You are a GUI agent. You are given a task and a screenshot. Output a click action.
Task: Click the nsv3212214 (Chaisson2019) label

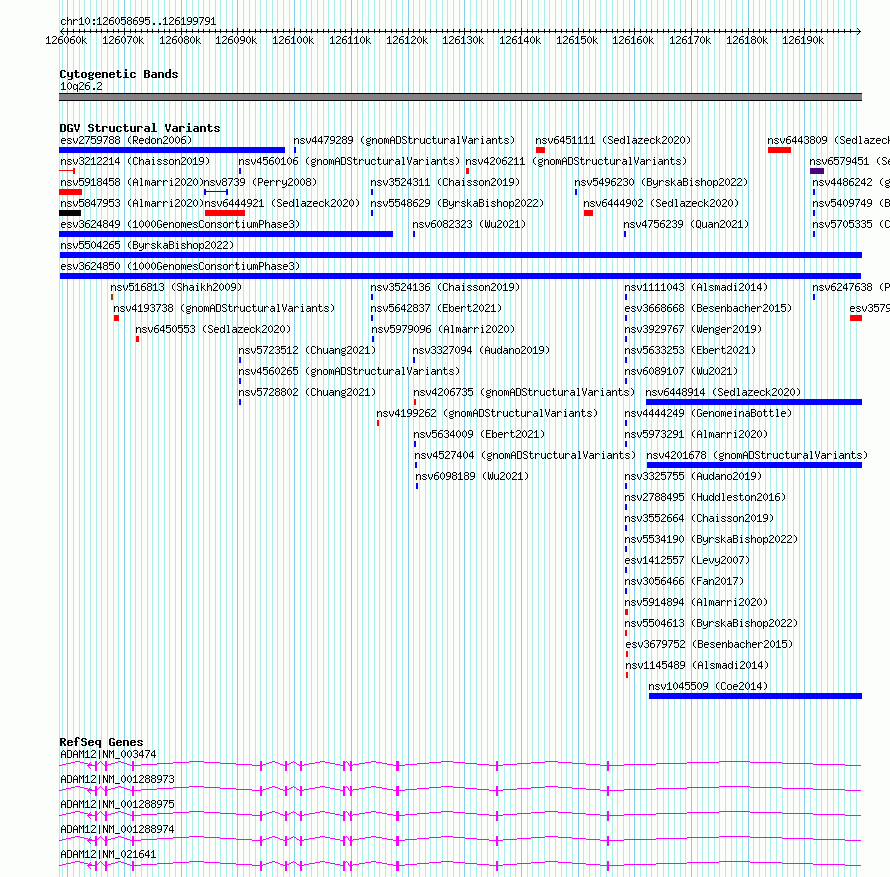coord(135,161)
